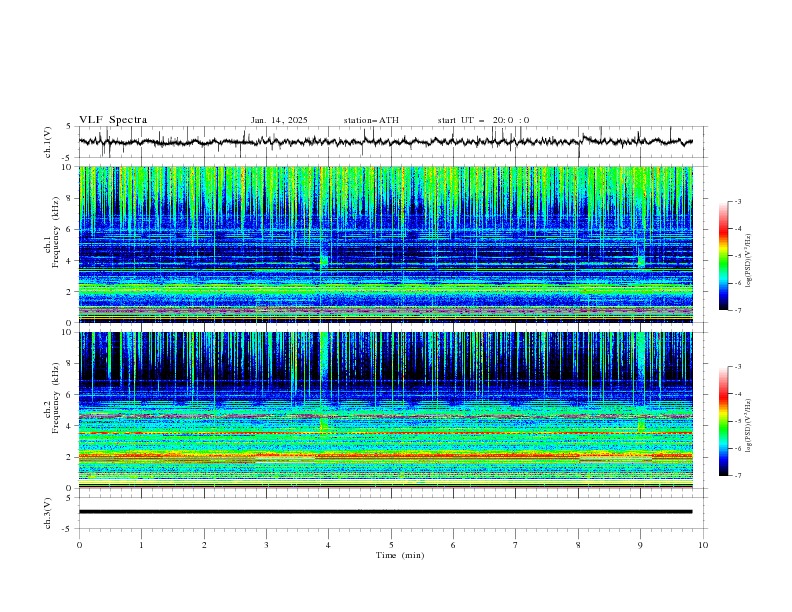This screenshot has height=612, width=792.
Task: Click time axis tick label 6
Action: (453, 545)
